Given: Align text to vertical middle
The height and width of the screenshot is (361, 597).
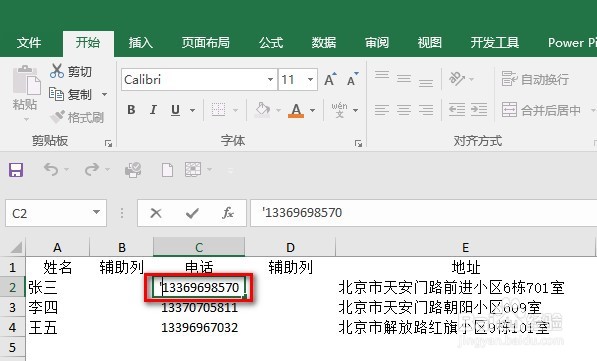Looking at the screenshot, I should coord(404,79).
